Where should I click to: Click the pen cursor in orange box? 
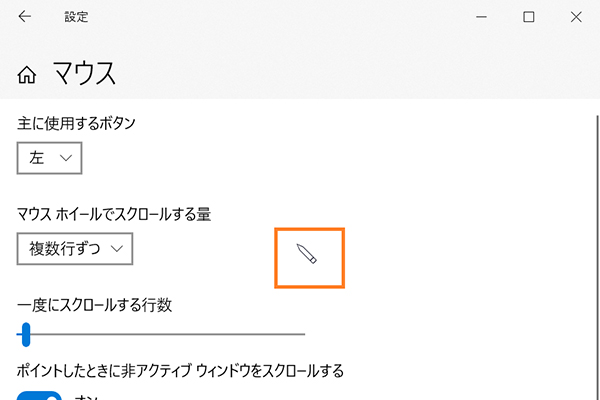point(308,256)
